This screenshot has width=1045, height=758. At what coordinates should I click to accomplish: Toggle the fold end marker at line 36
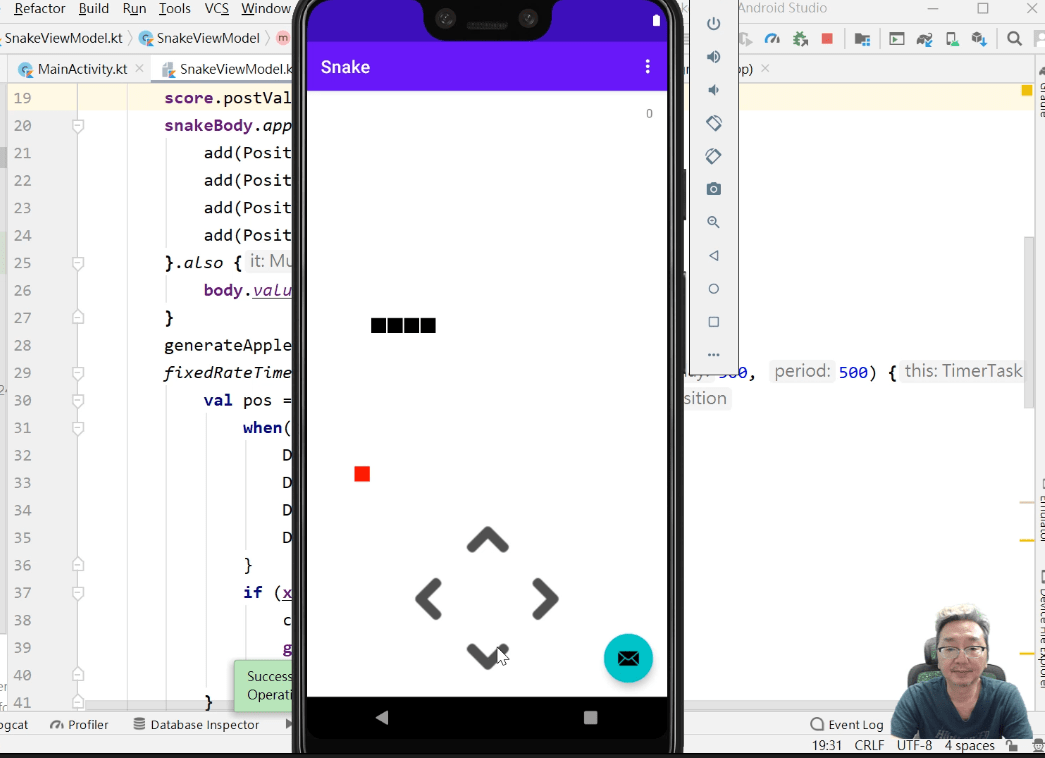78,565
